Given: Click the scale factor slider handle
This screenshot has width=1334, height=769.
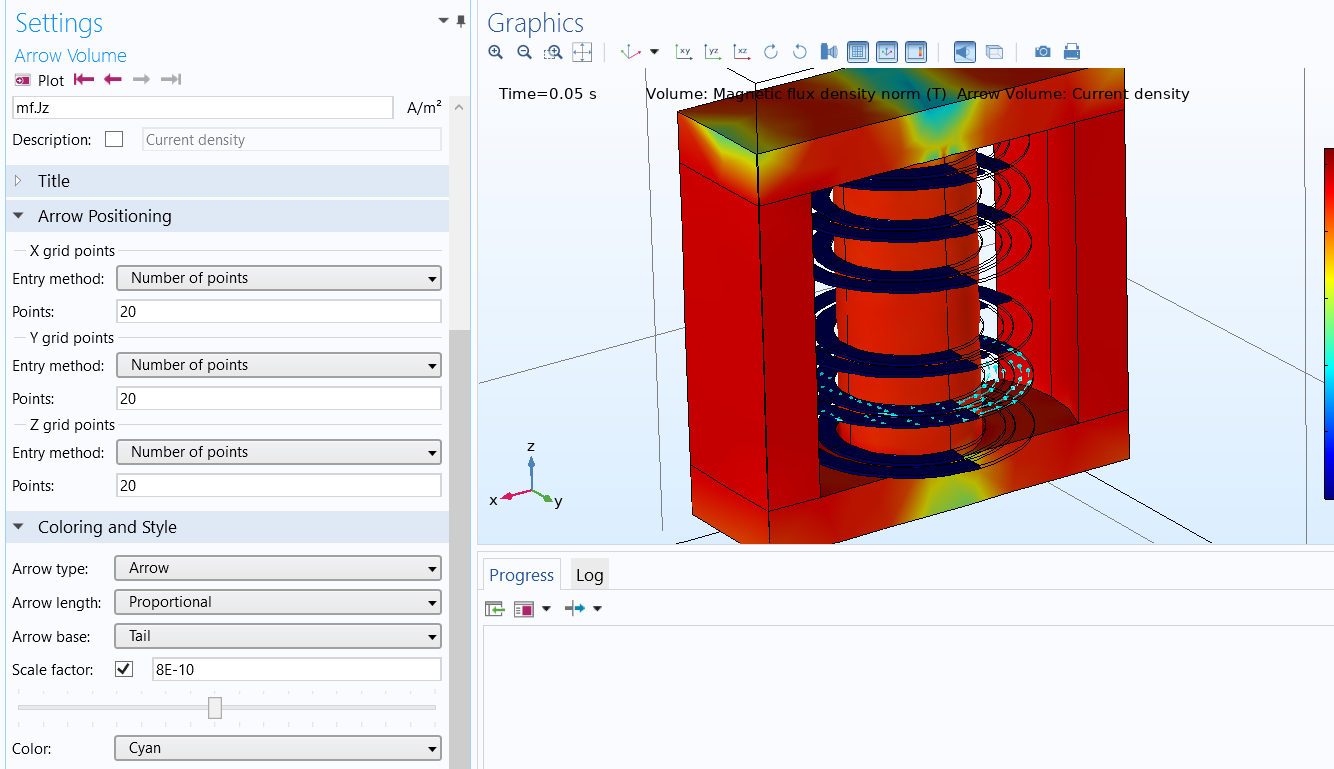Looking at the screenshot, I should (215, 708).
